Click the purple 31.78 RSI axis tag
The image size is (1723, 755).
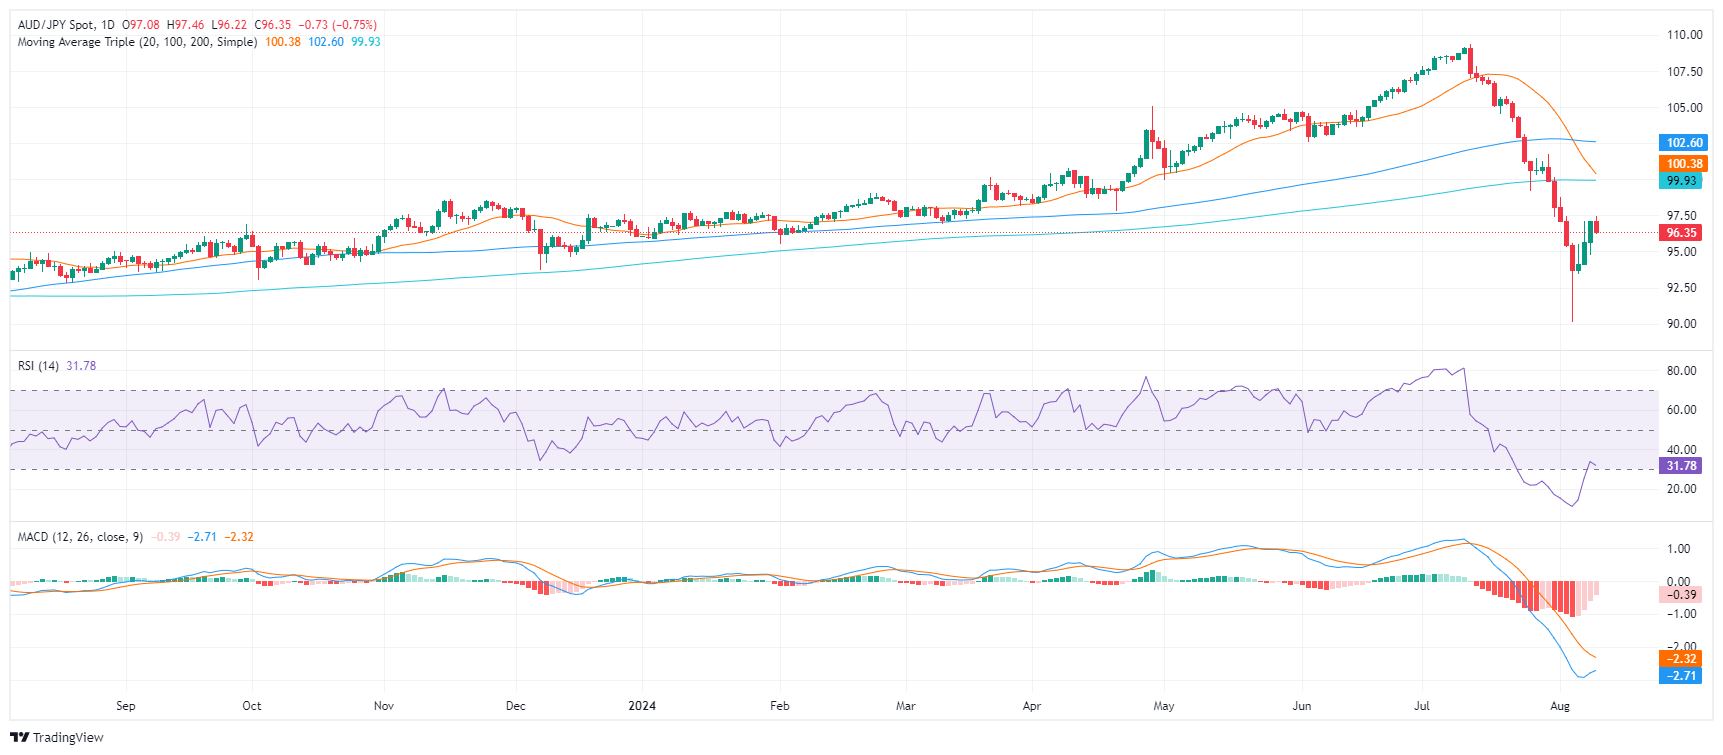click(1680, 466)
